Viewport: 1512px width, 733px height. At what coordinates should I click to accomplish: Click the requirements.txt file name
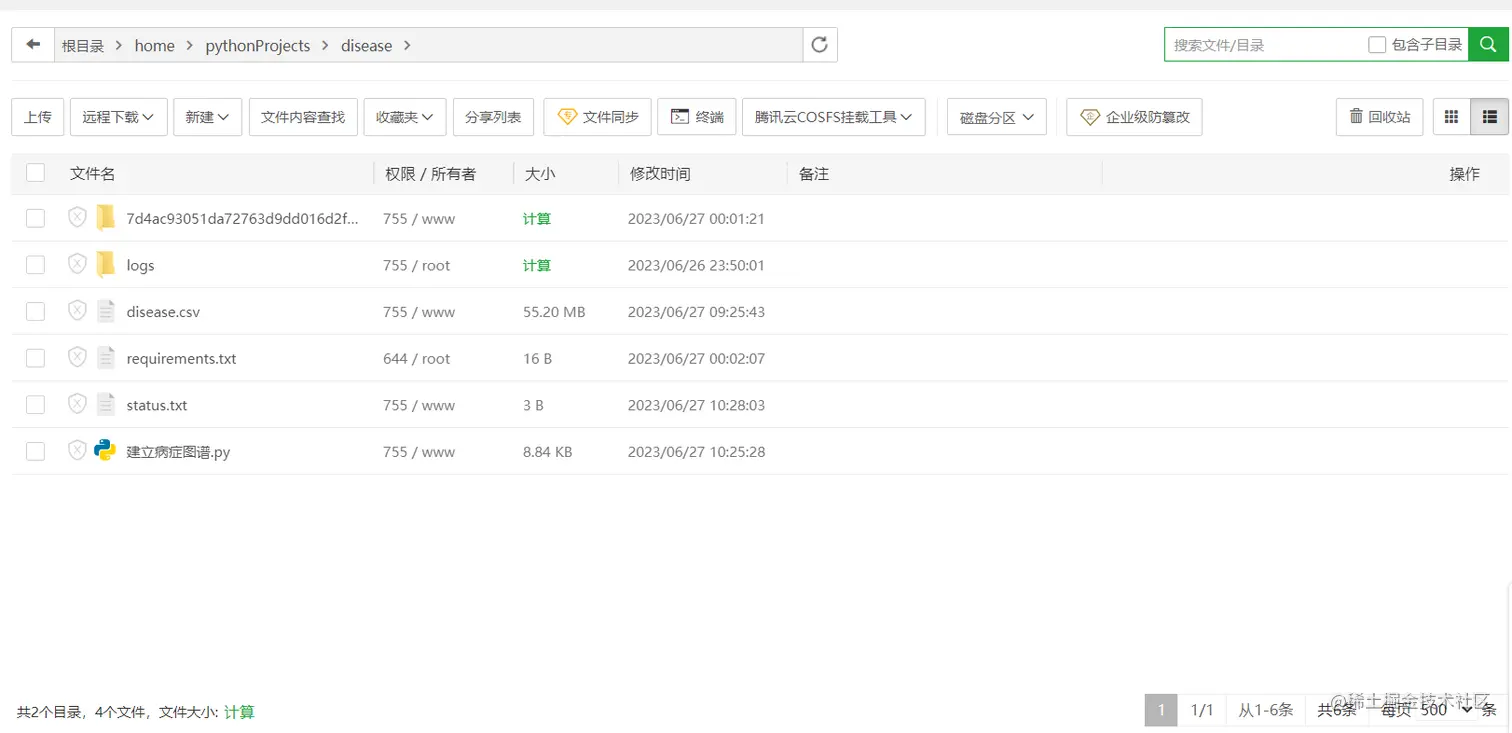(182, 358)
